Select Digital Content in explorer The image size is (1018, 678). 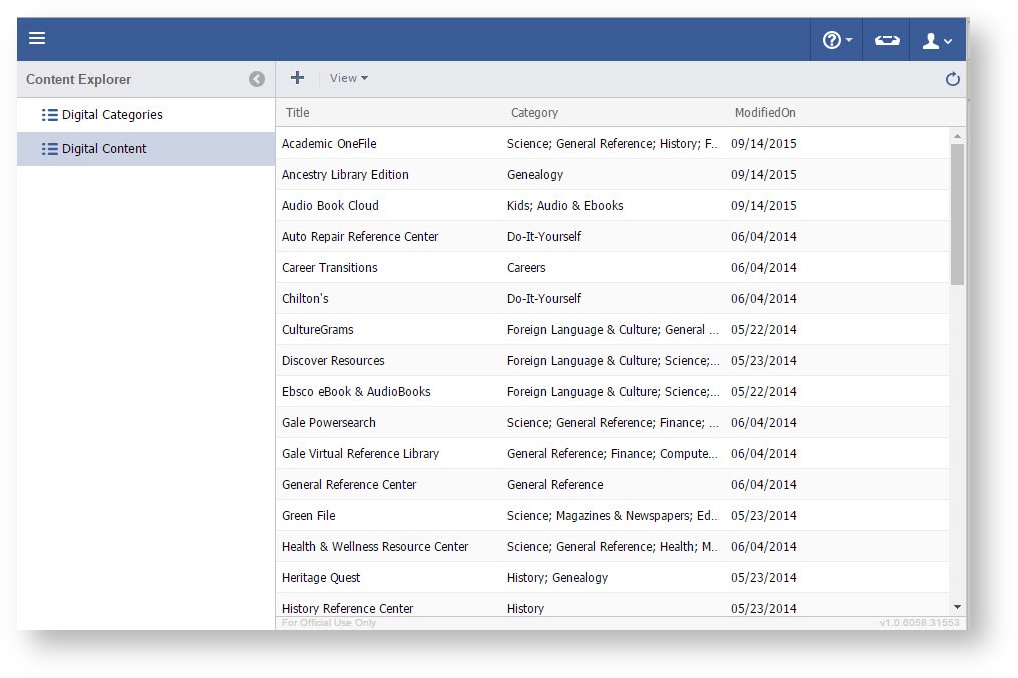tap(104, 149)
